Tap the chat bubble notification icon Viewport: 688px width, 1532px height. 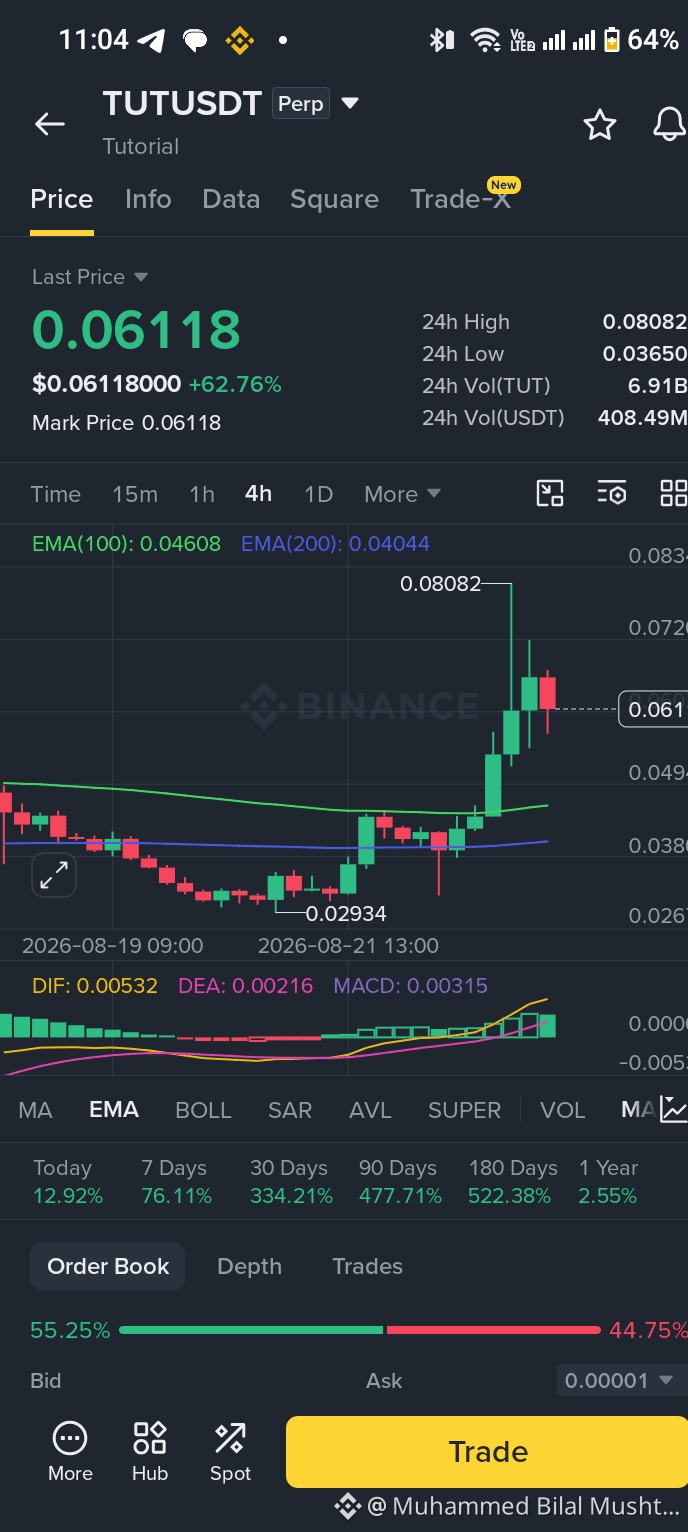[x=195, y=41]
